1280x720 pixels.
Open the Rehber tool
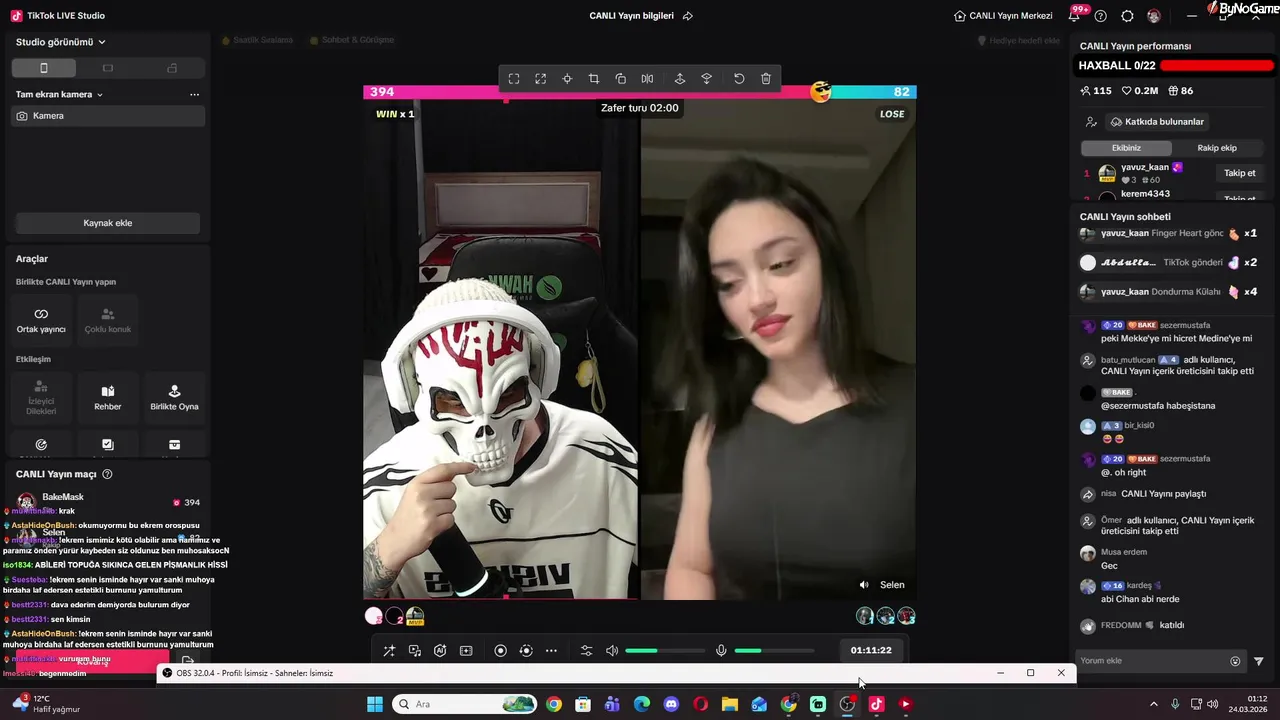(108, 397)
